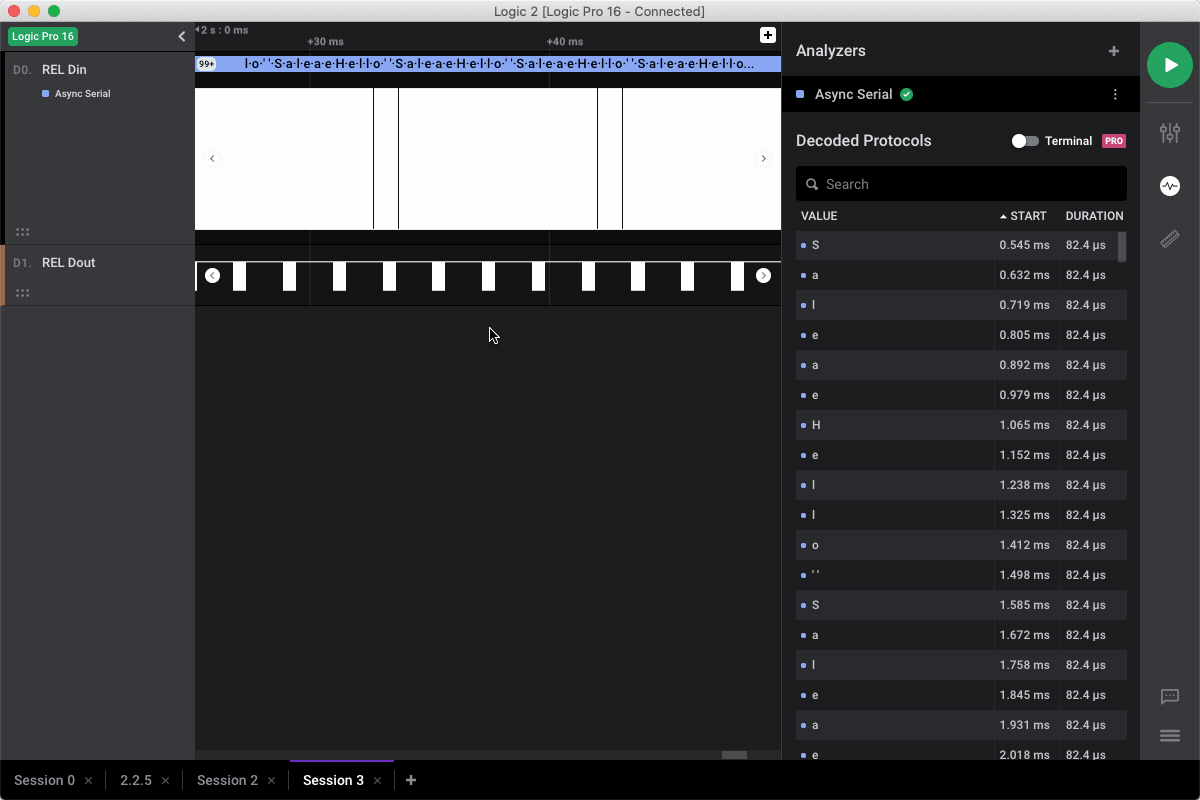The height and width of the screenshot is (800, 1200).
Task: Open the device settings sliders icon
Action: pos(1169,133)
